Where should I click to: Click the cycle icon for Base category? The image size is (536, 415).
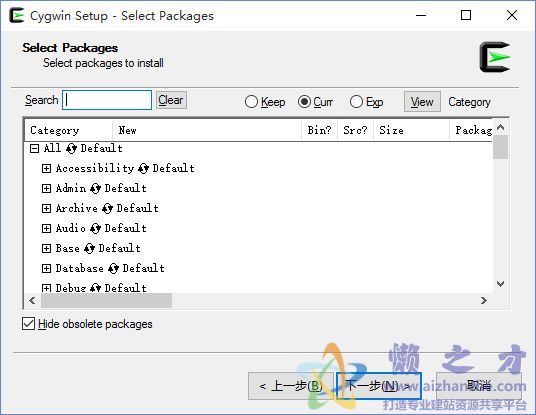89,248
